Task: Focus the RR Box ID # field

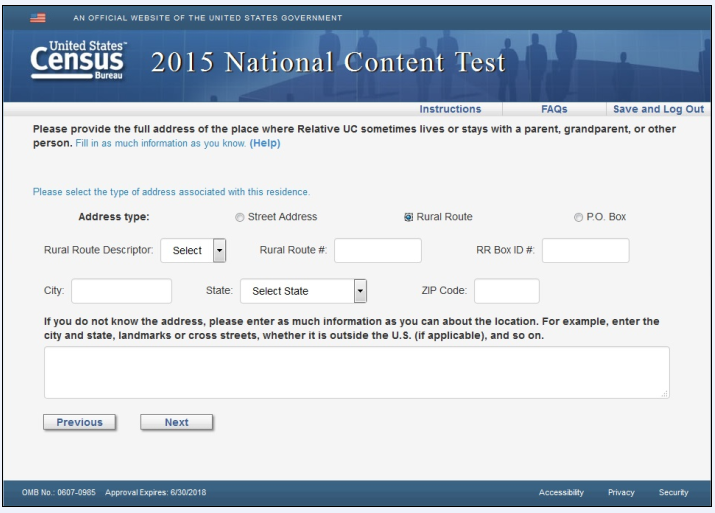Action: [x=585, y=250]
